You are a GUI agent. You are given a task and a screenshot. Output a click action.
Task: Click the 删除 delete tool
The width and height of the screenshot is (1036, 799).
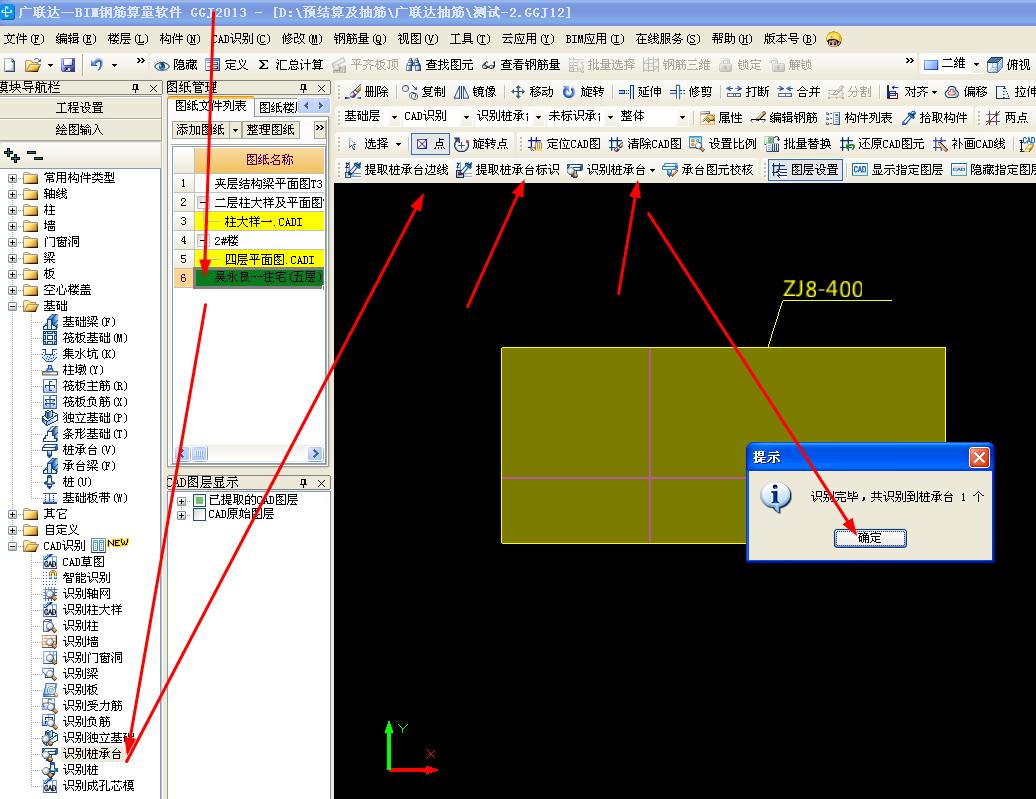click(x=369, y=92)
